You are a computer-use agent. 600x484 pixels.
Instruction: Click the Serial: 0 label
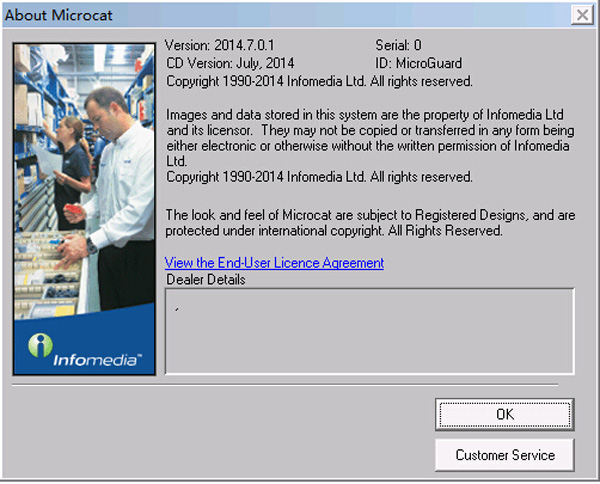click(x=398, y=45)
